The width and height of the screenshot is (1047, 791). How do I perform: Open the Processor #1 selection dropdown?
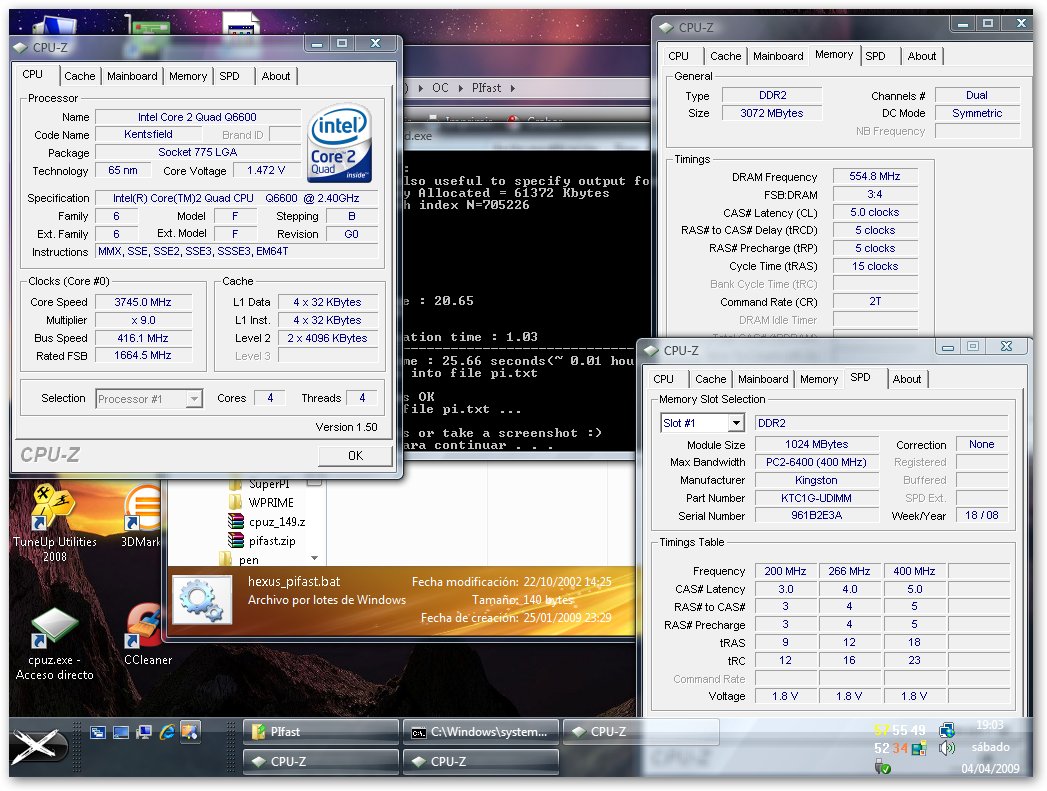194,399
